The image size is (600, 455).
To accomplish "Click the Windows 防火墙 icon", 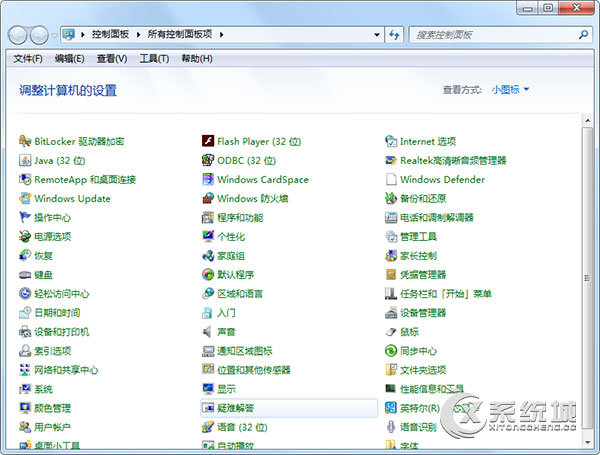I will coord(208,198).
